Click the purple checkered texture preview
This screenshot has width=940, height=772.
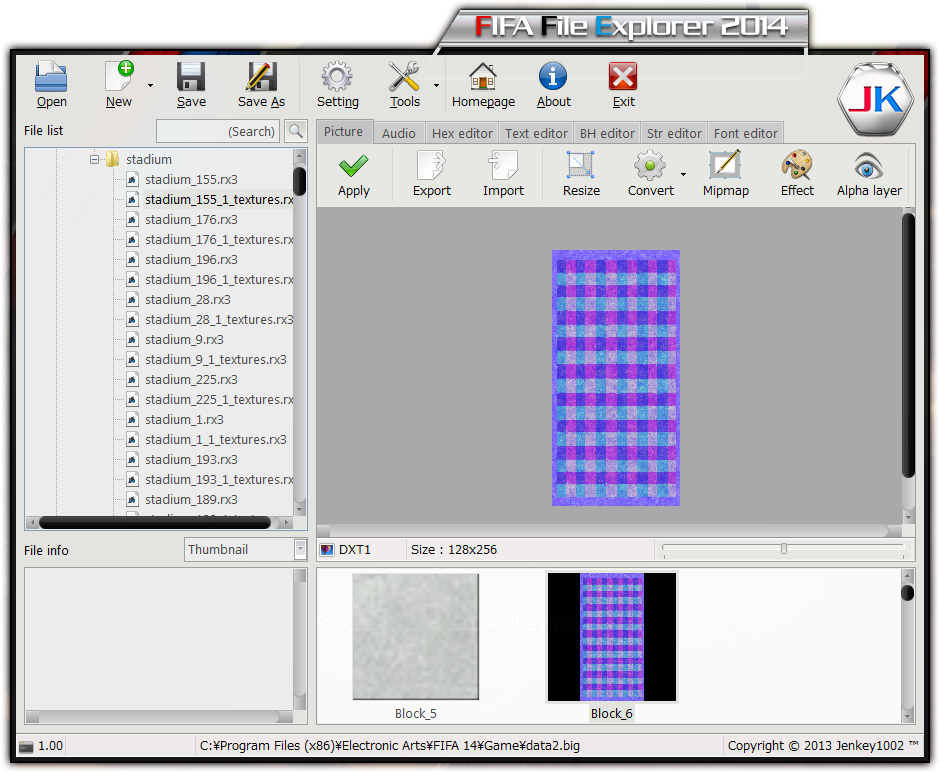[616, 378]
